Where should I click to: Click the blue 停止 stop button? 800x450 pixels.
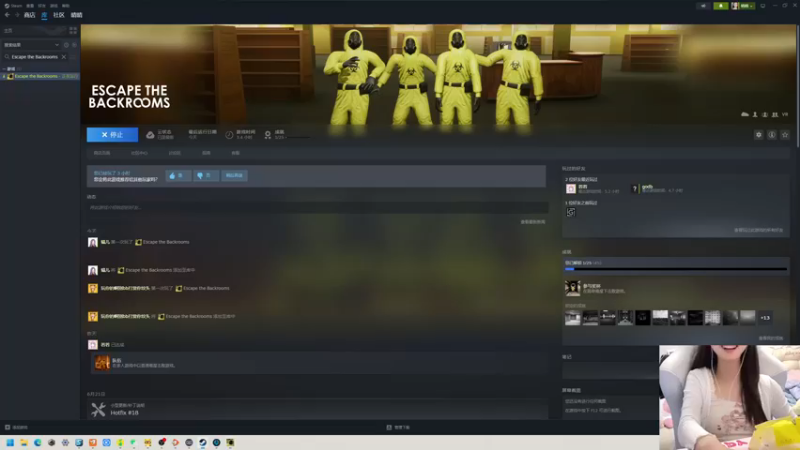[x=112, y=135]
